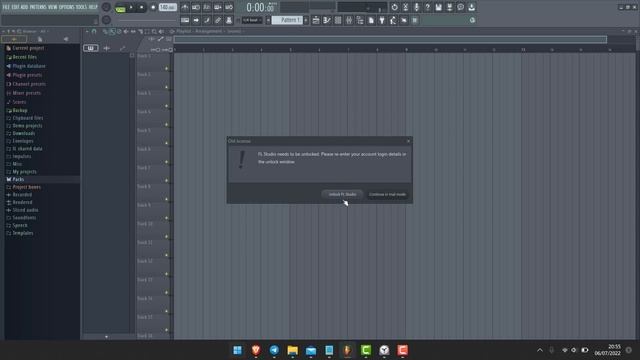Open Telegram from the taskbar
Screen dimensions: 640x360
(x=274, y=350)
